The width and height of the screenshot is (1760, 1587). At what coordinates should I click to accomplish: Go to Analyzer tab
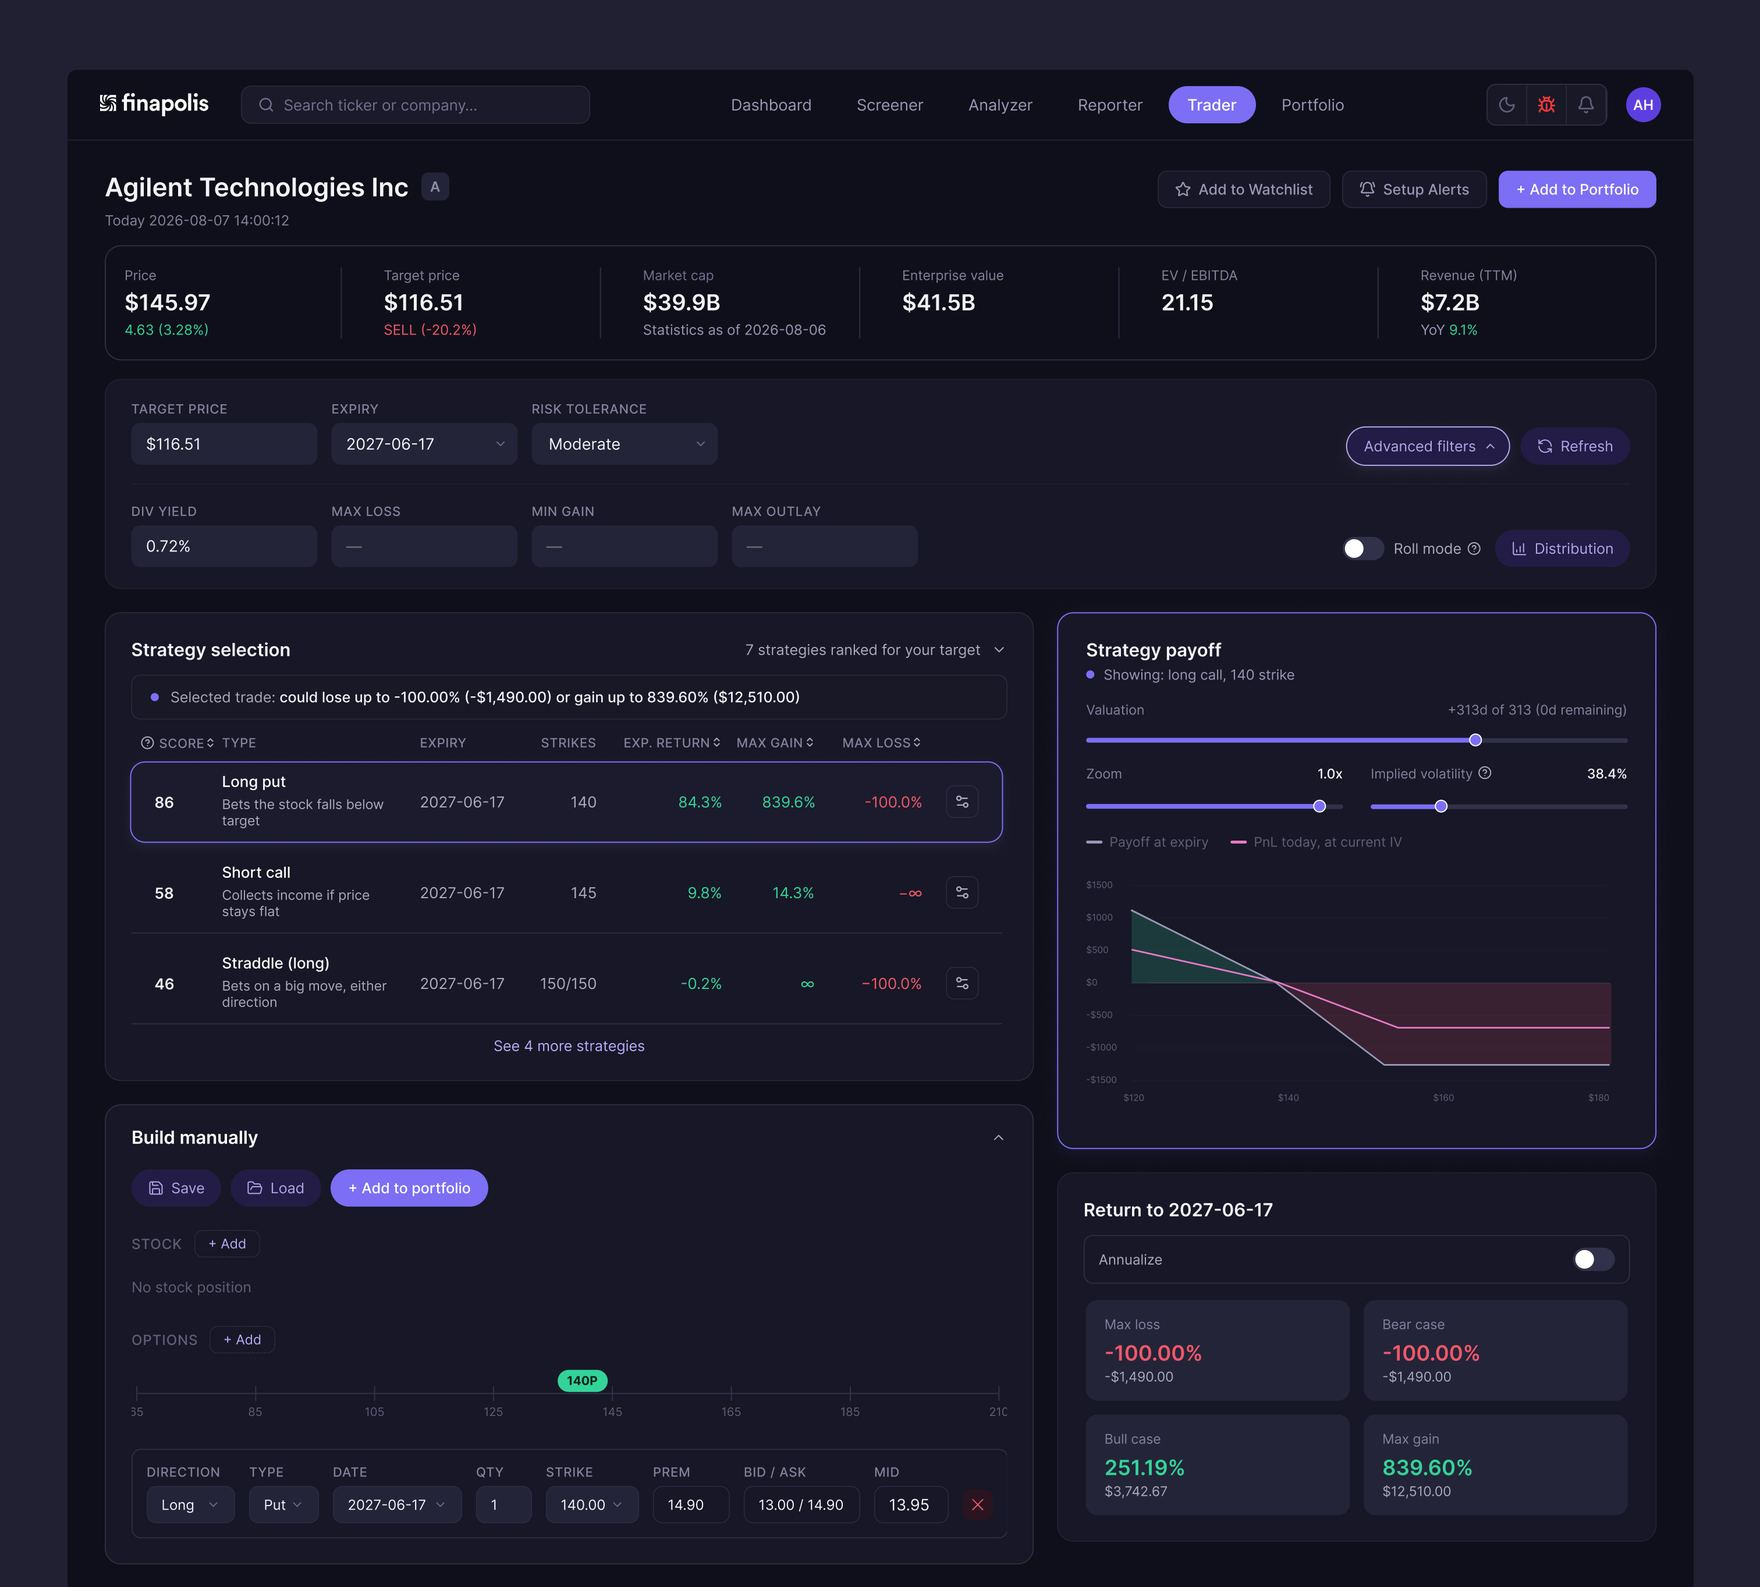pos(1000,105)
